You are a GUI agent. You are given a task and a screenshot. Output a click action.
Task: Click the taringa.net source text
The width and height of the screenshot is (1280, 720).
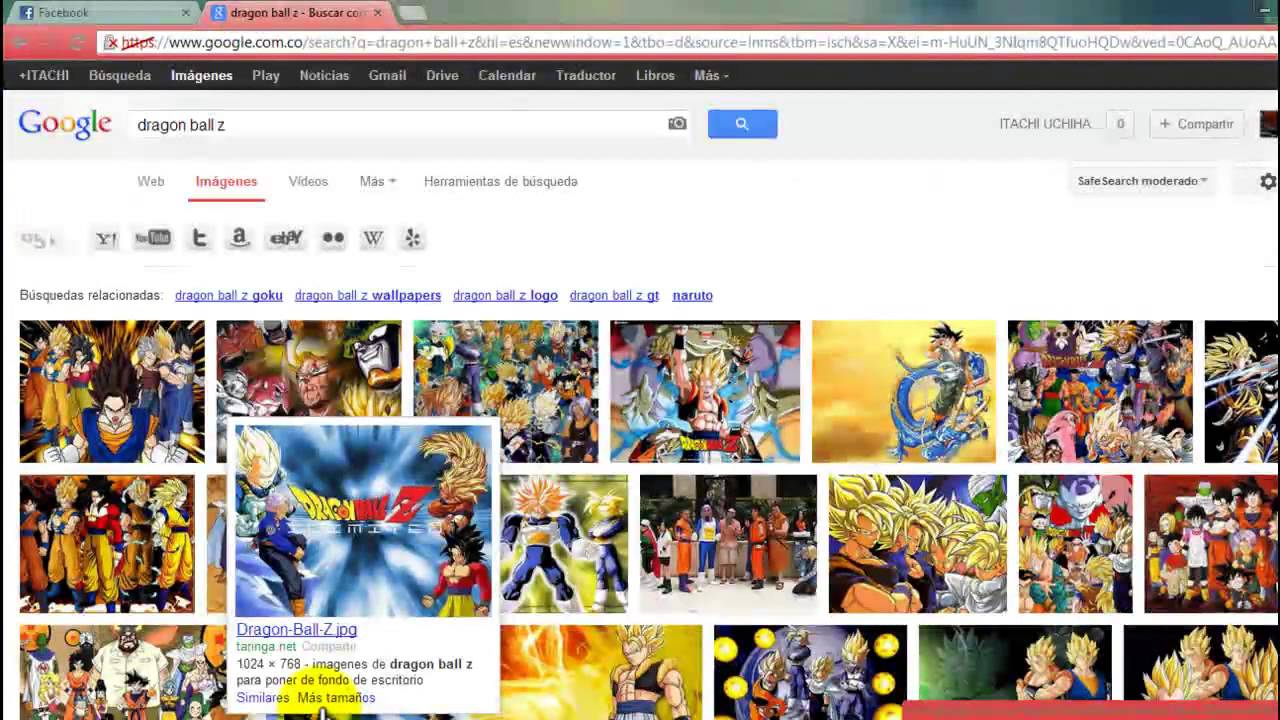266,646
